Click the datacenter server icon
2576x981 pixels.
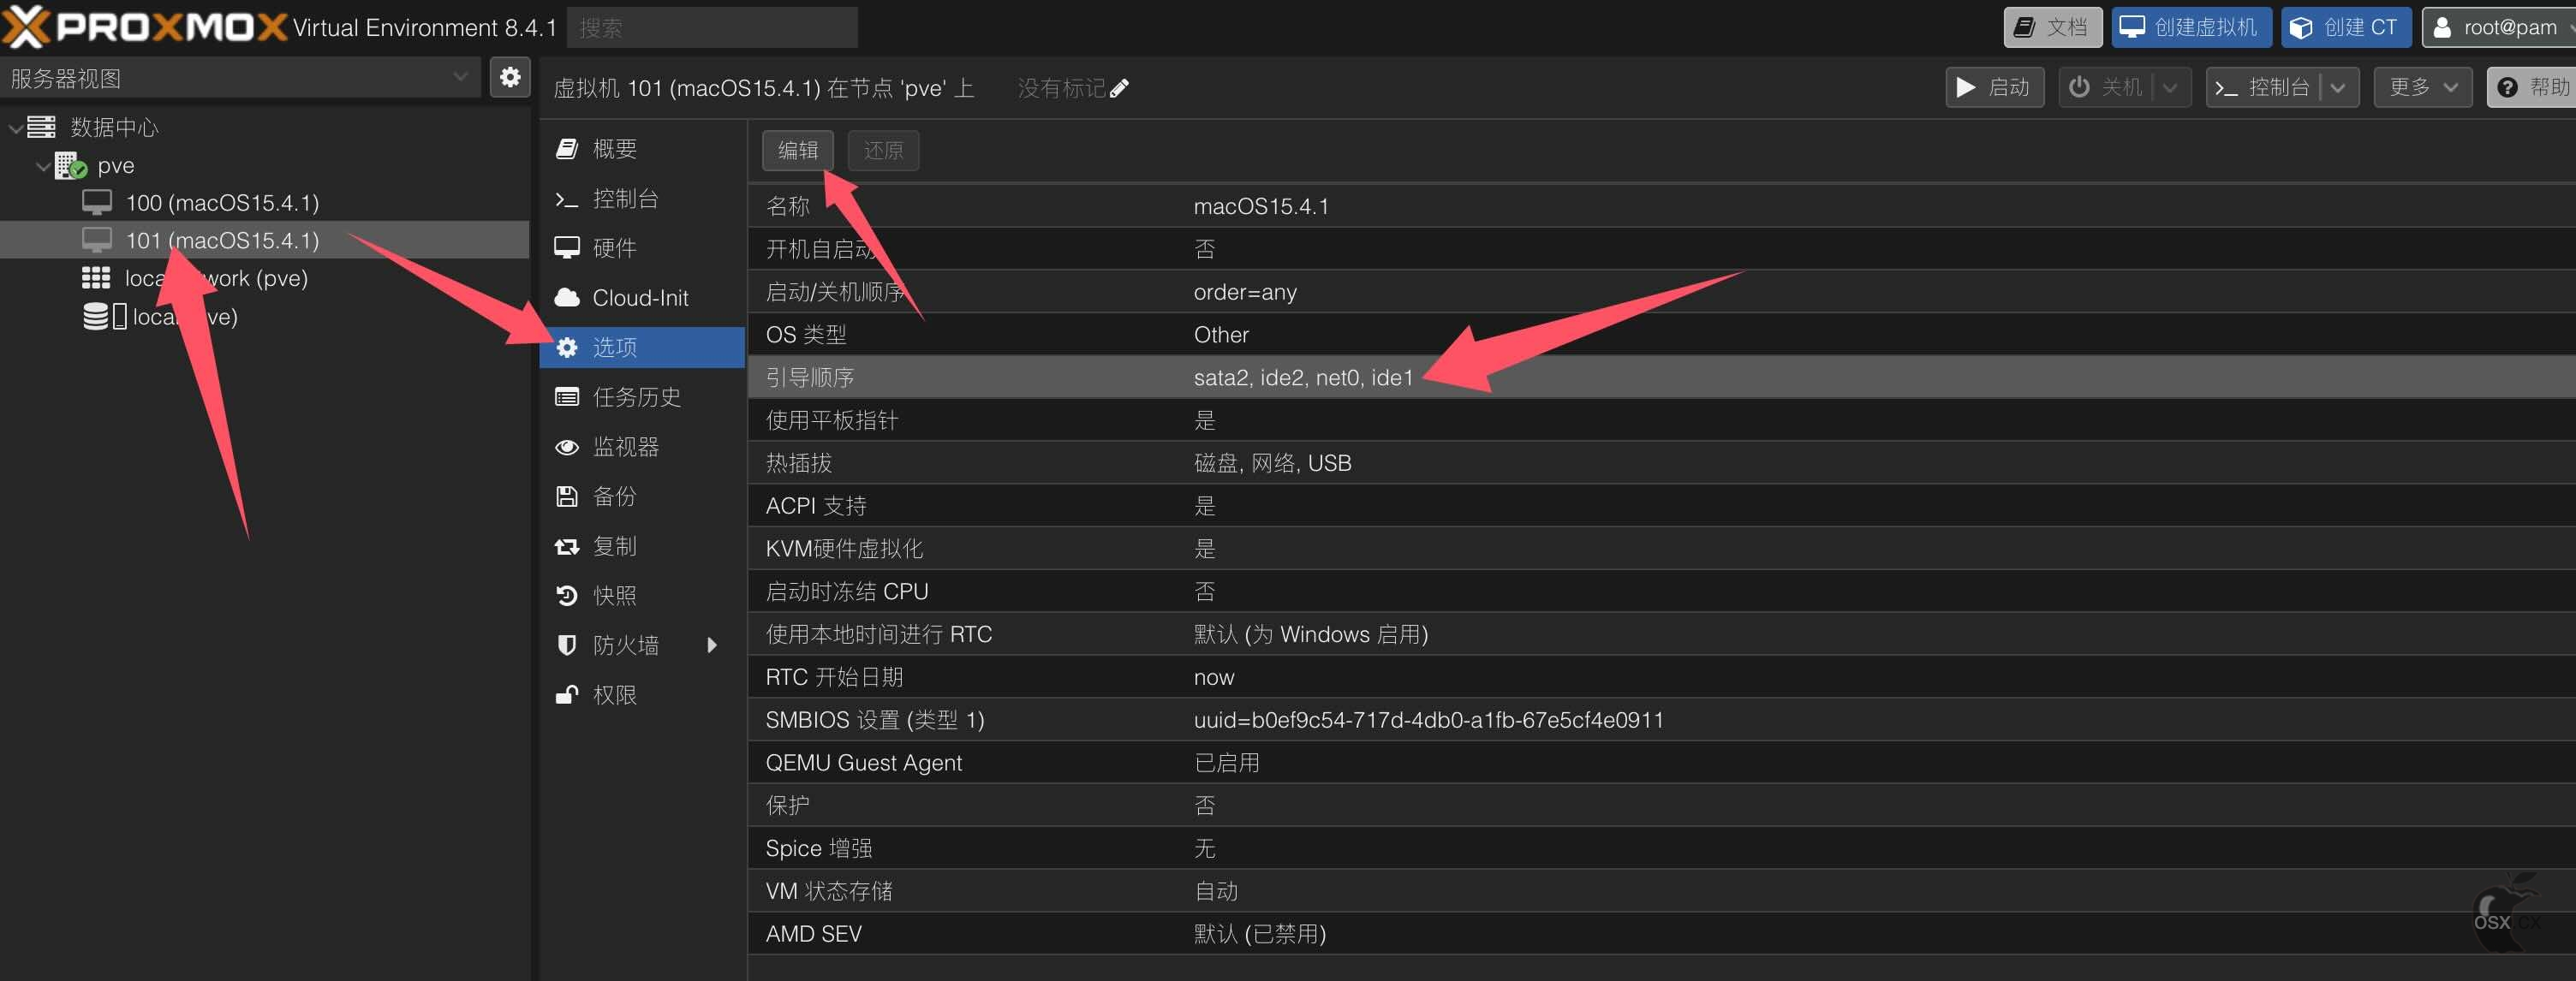click(41, 127)
